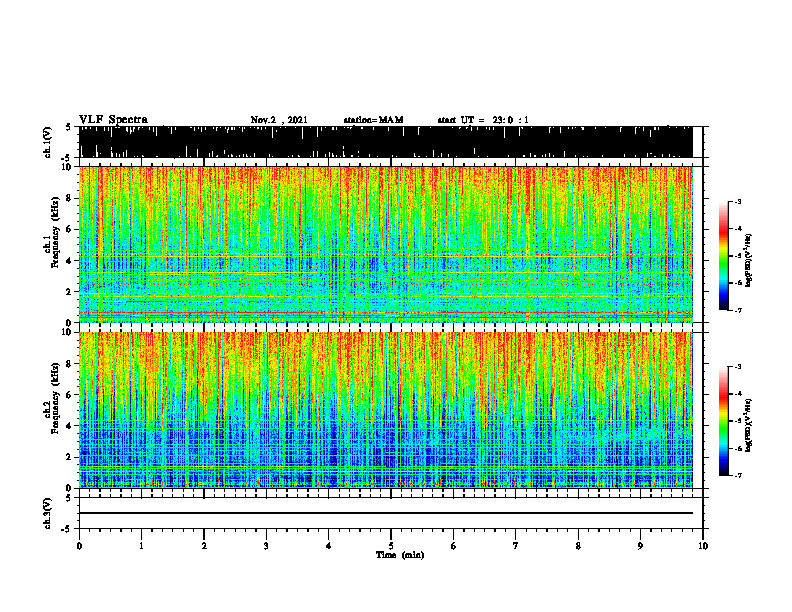Viewport: 792px width, 612px height.
Task: Click the time-axis tick label "0"
Action: pos(79,546)
